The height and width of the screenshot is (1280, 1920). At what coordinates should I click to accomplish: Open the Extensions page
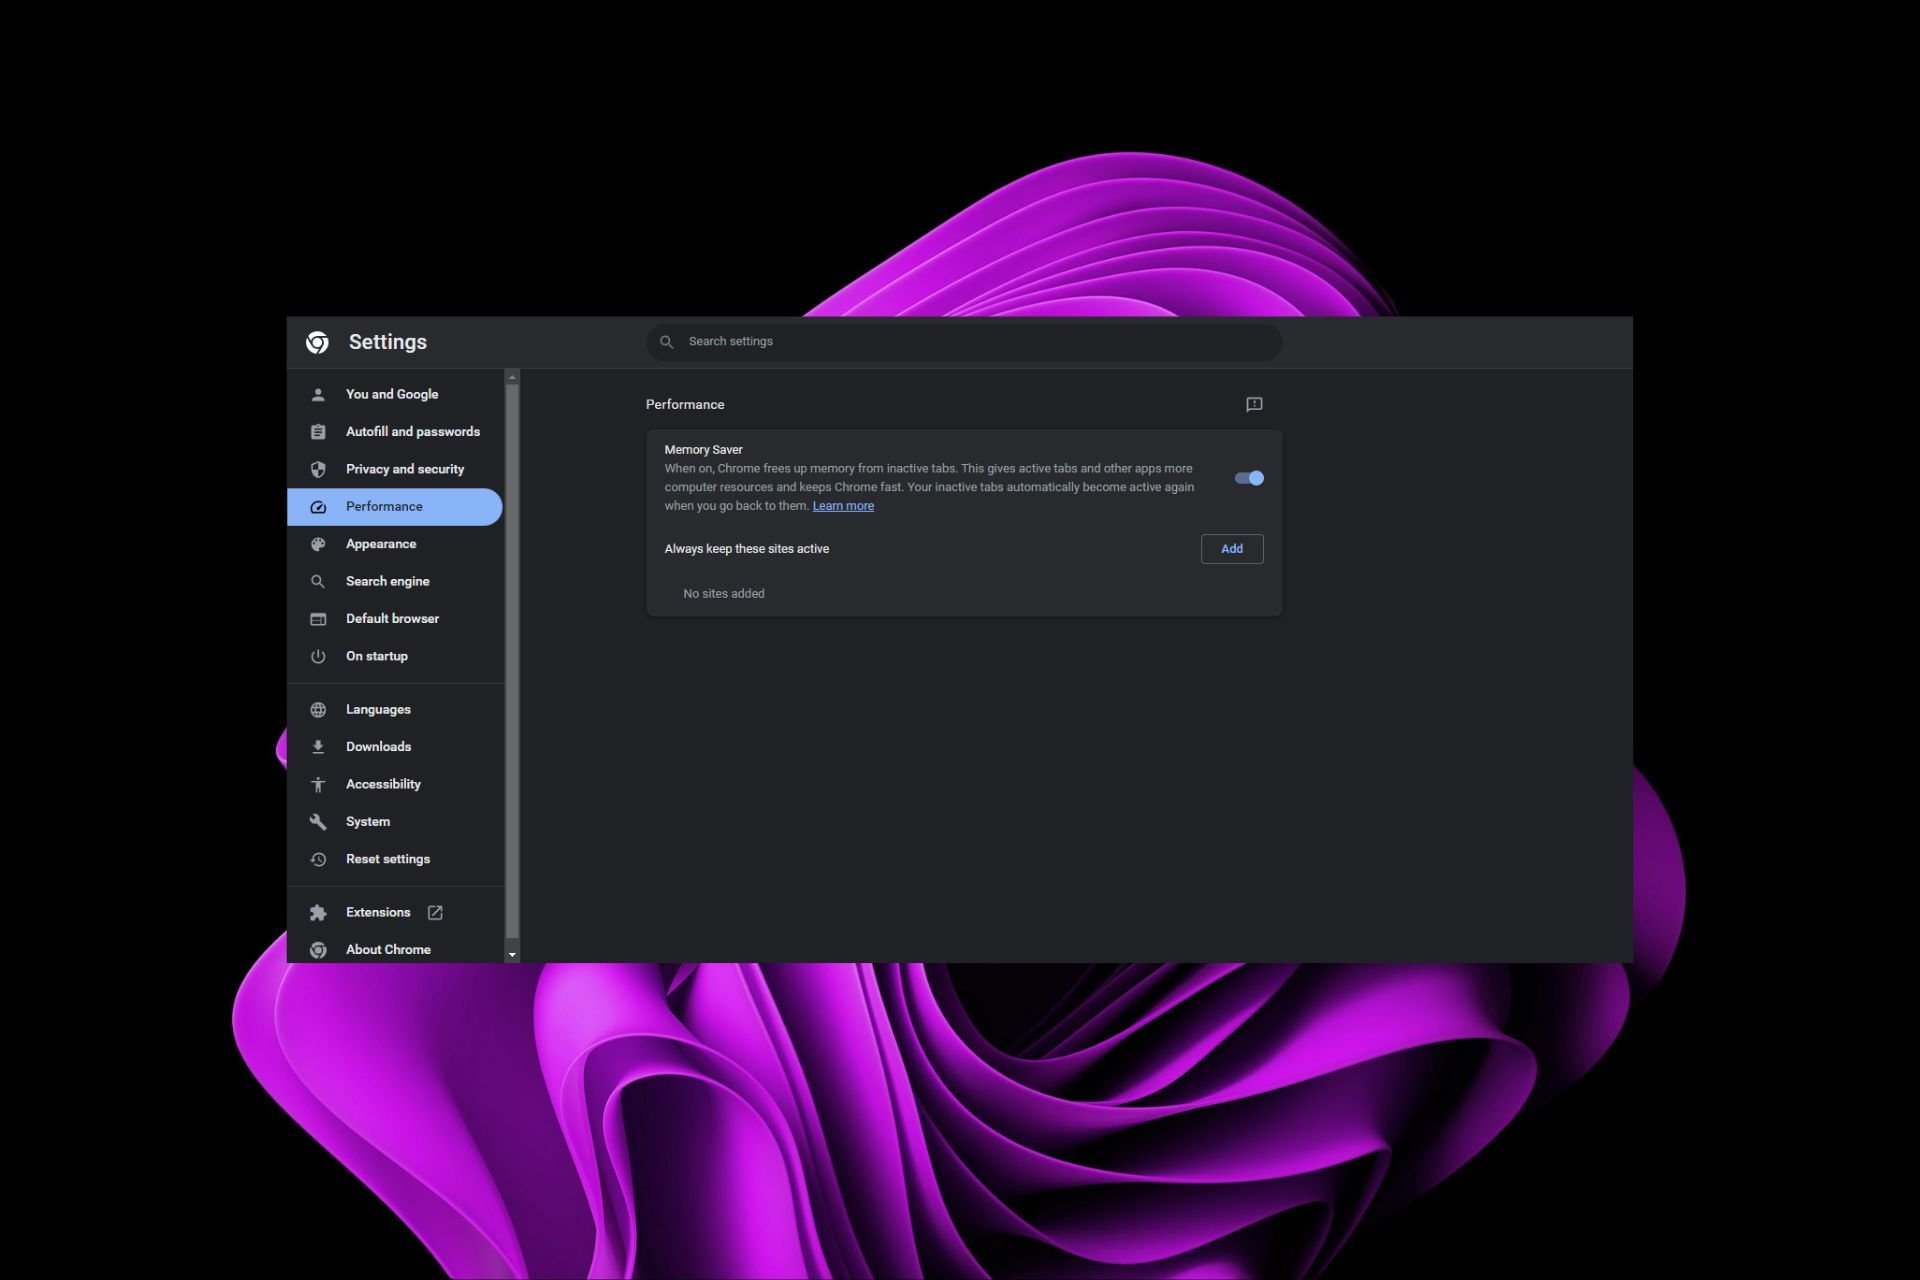(395, 912)
